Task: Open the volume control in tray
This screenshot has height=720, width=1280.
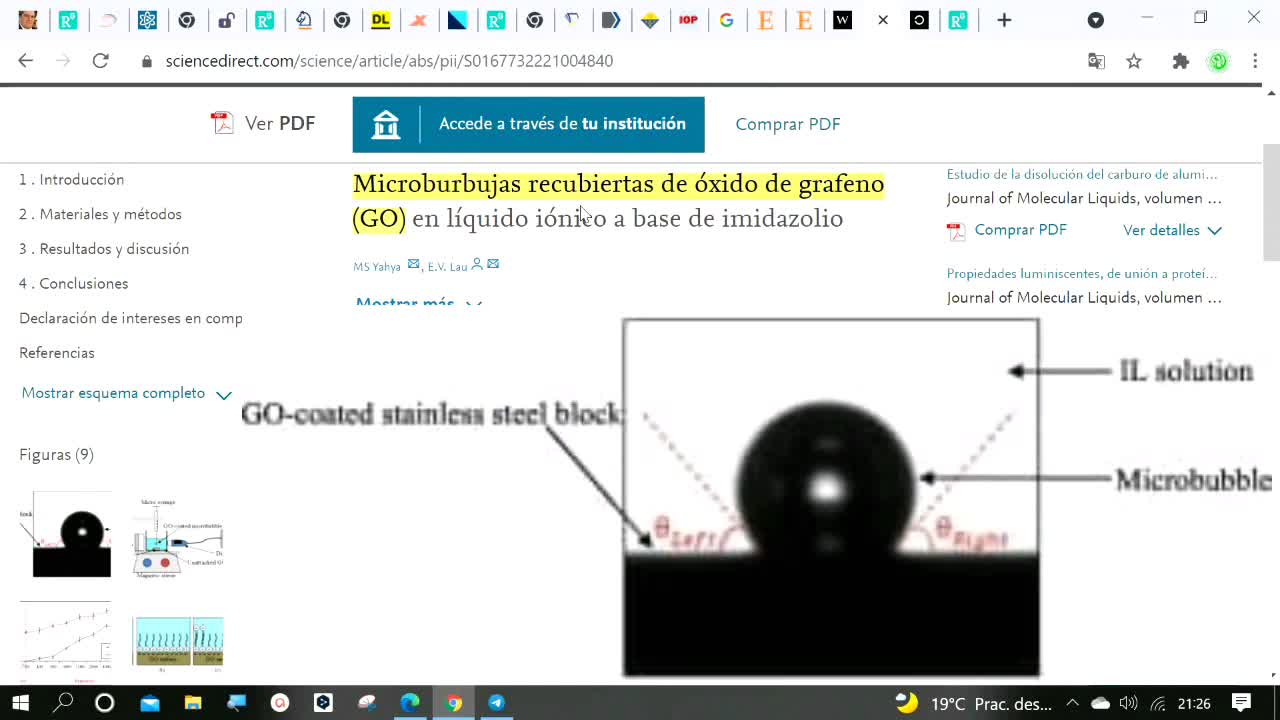Action: [x=1129, y=703]
